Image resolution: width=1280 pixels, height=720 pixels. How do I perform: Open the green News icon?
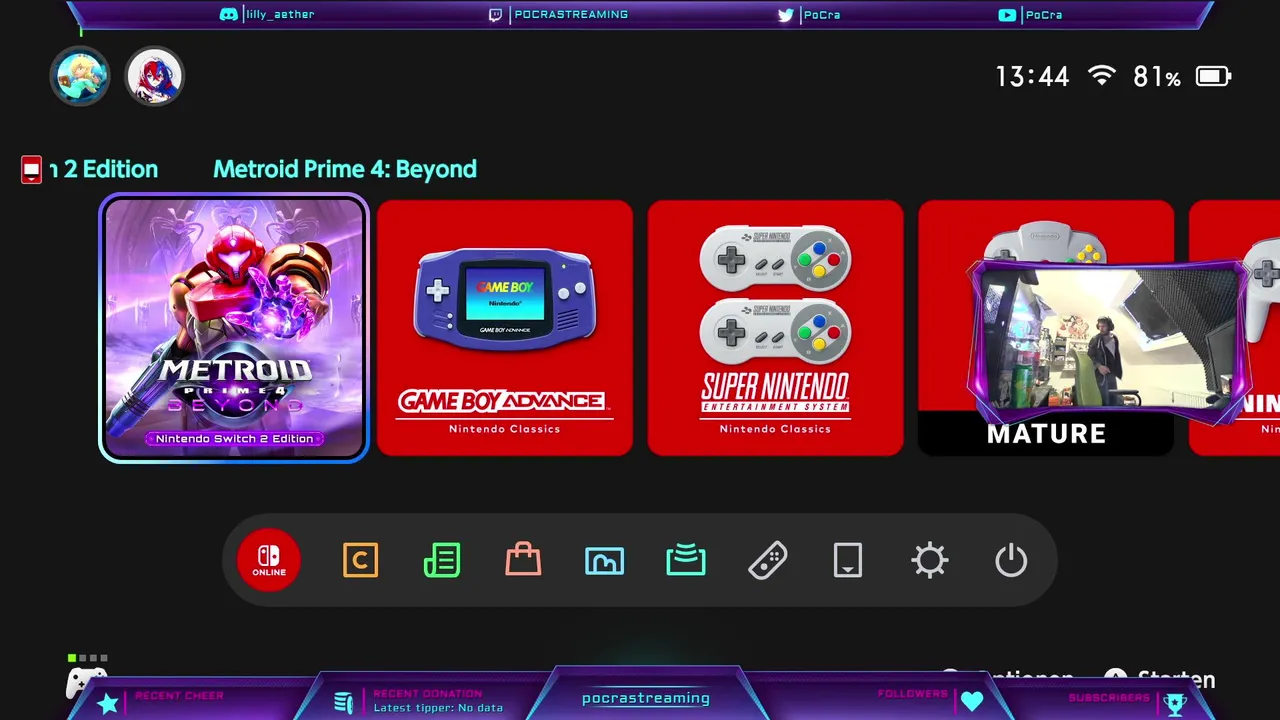click(x=442, y=560)
